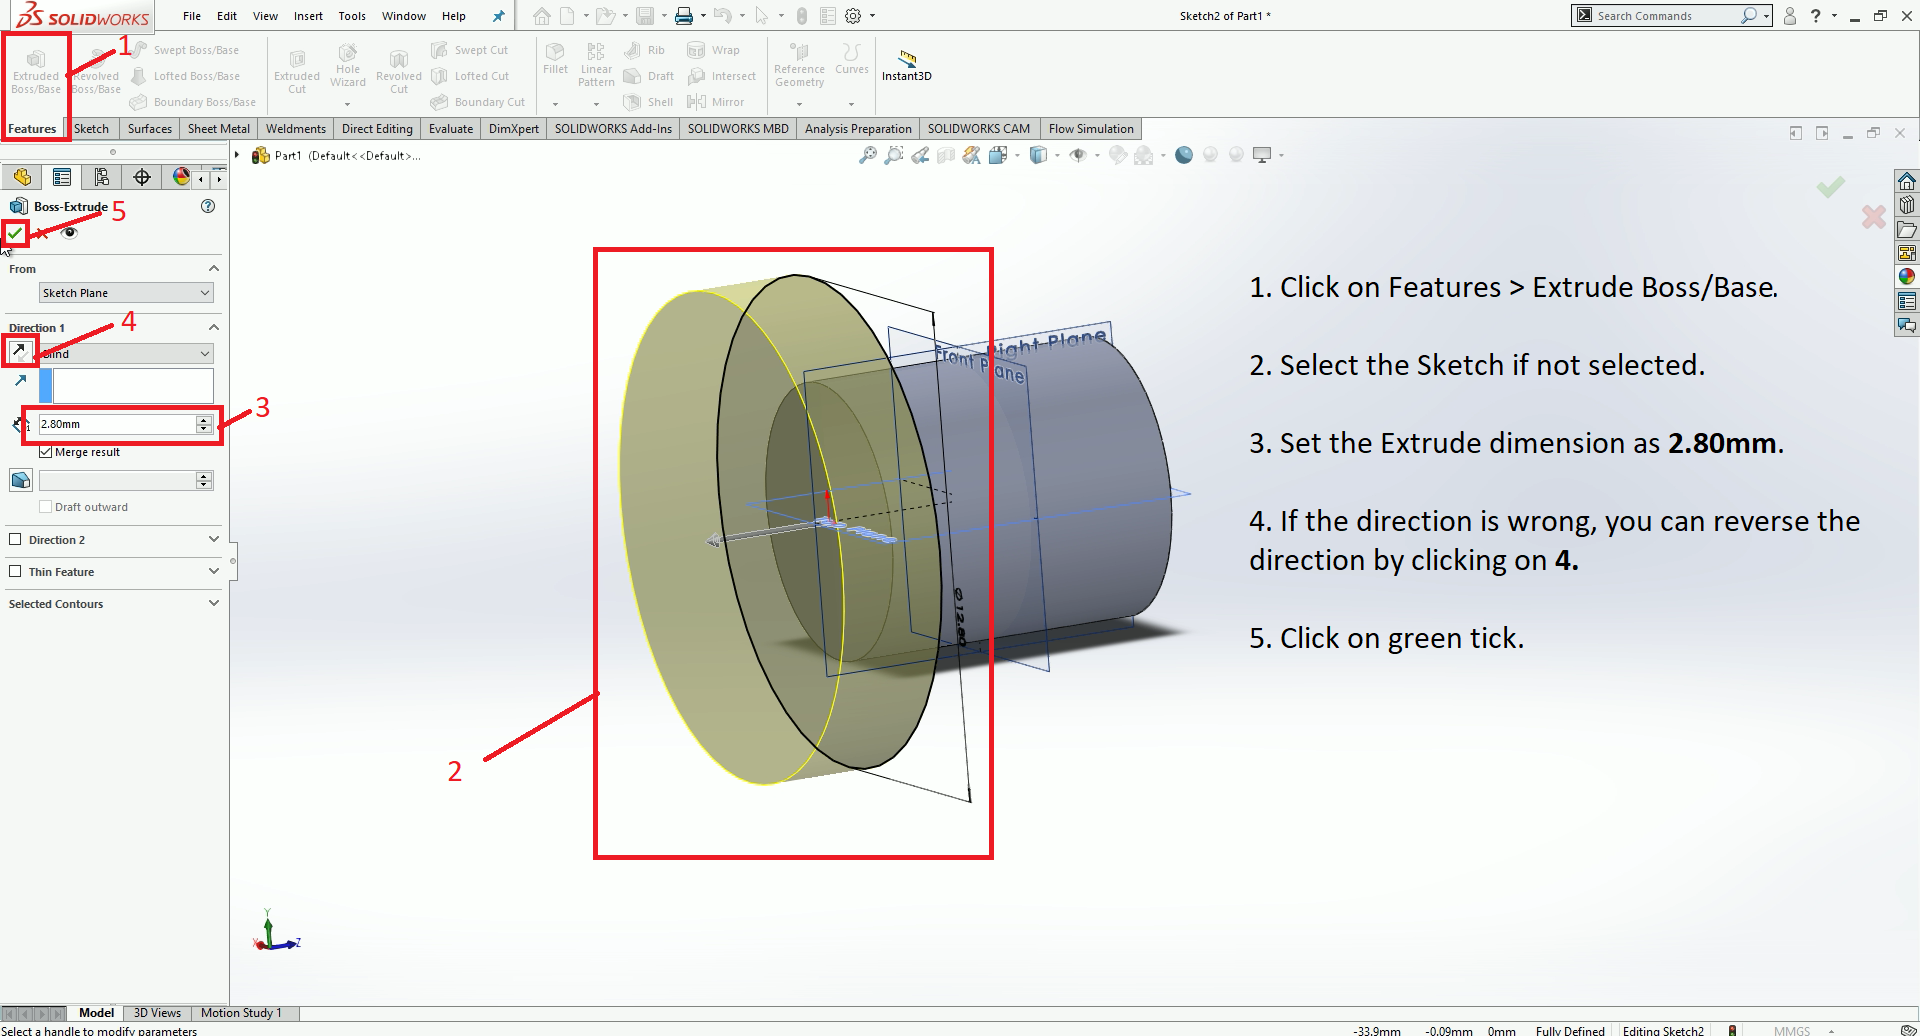
Task: Open SOLIDWORKS Resources home tab in task pane
Action: [1907, 181]
